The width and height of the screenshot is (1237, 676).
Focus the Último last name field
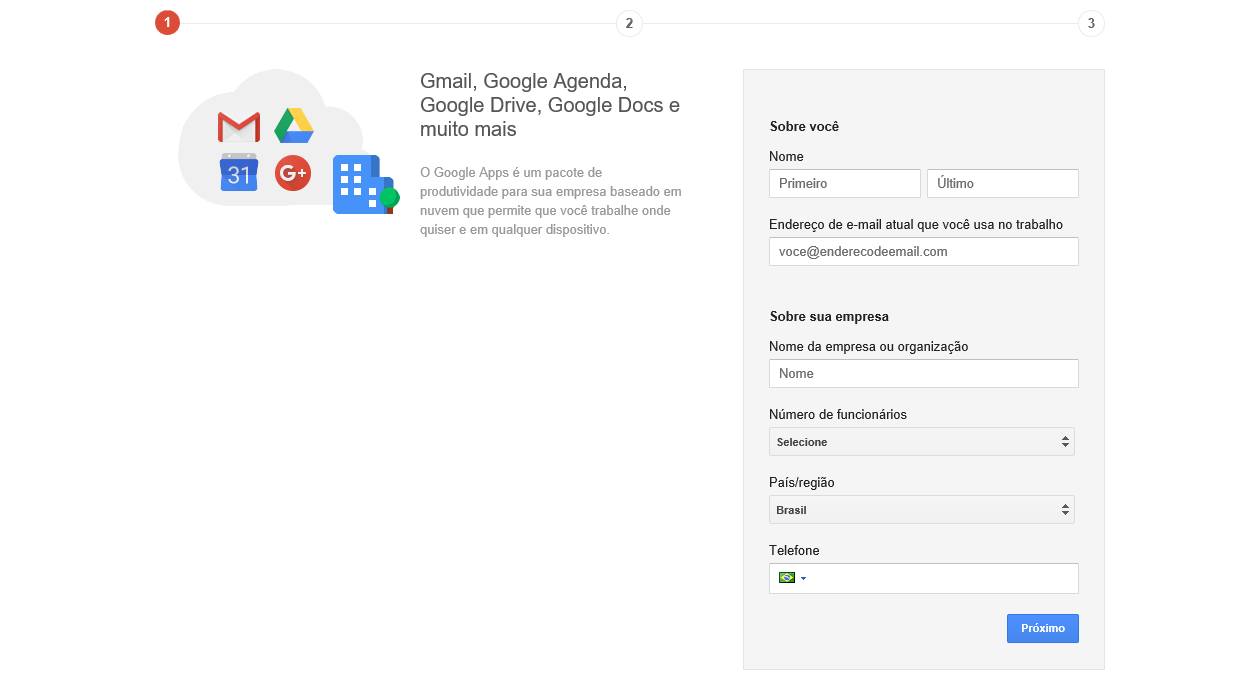(x=1003, y=183)
